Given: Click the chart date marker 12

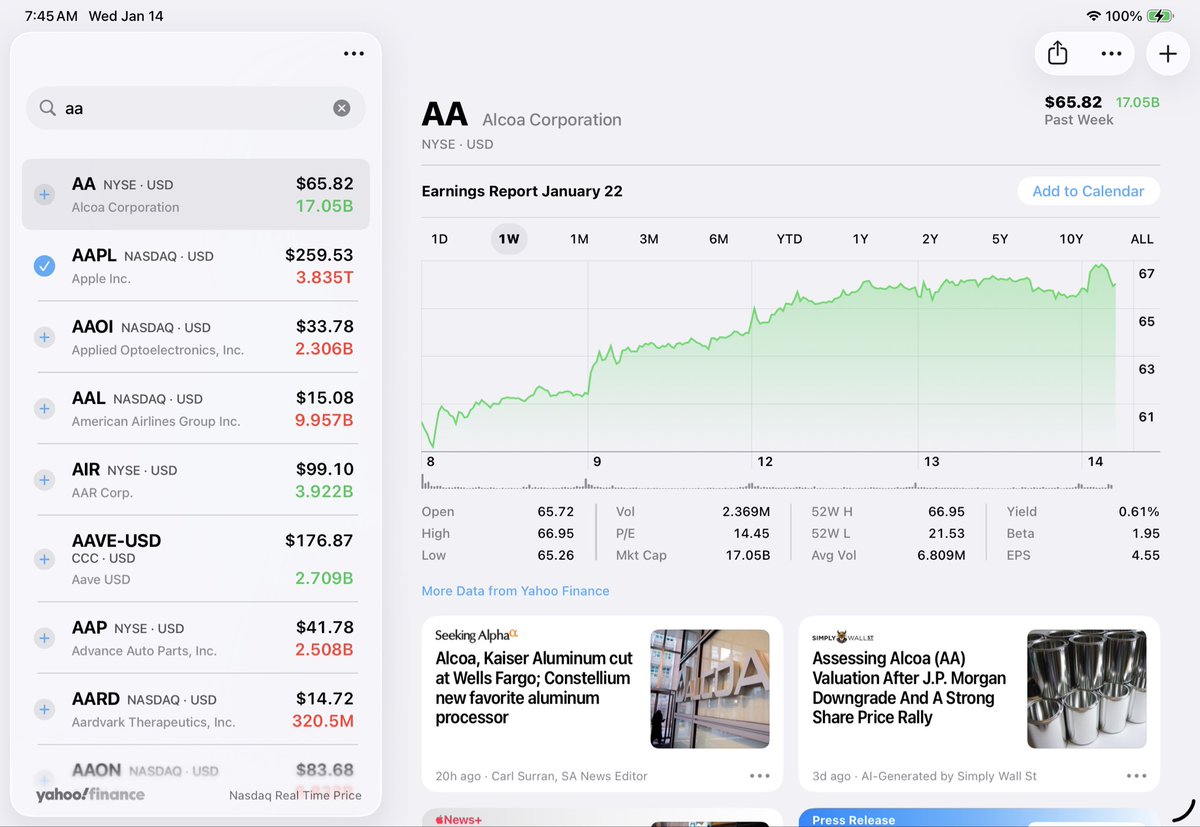Looking at the screenshot, I should [765, 461].
